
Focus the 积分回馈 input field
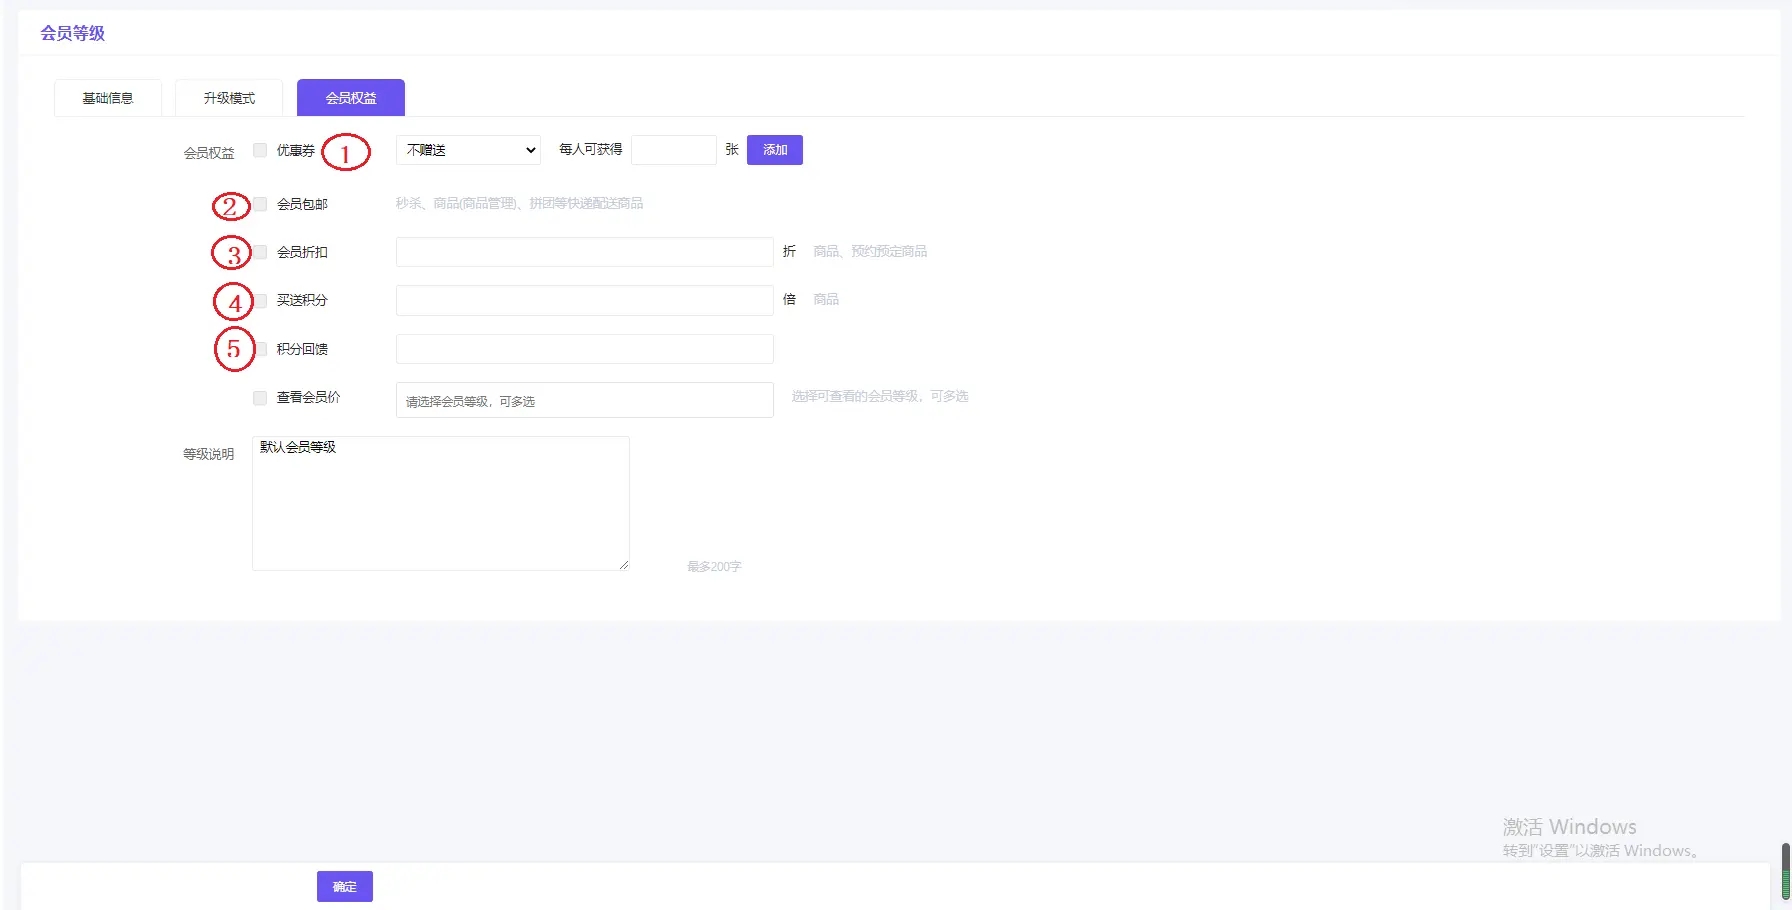coord(584,349)
